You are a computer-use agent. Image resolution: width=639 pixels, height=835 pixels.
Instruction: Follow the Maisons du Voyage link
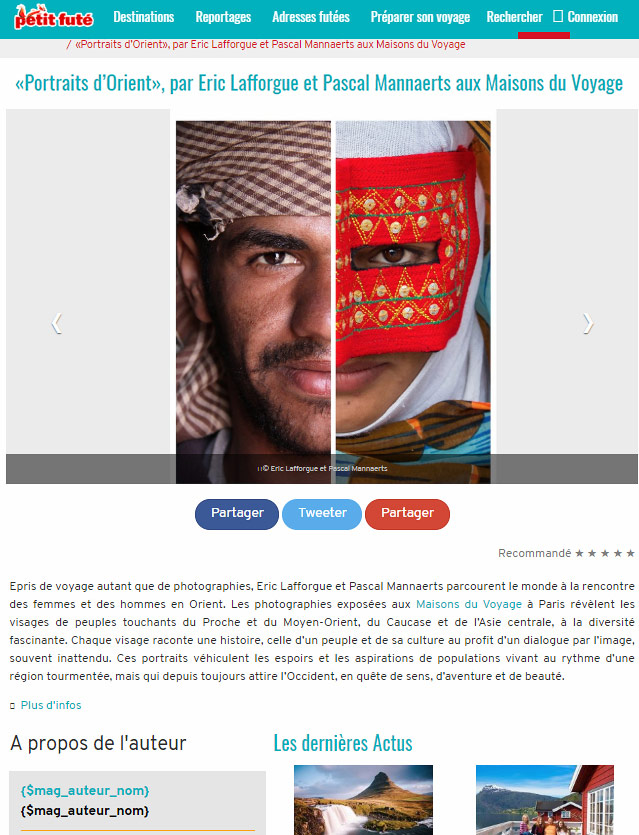point(469,604)
